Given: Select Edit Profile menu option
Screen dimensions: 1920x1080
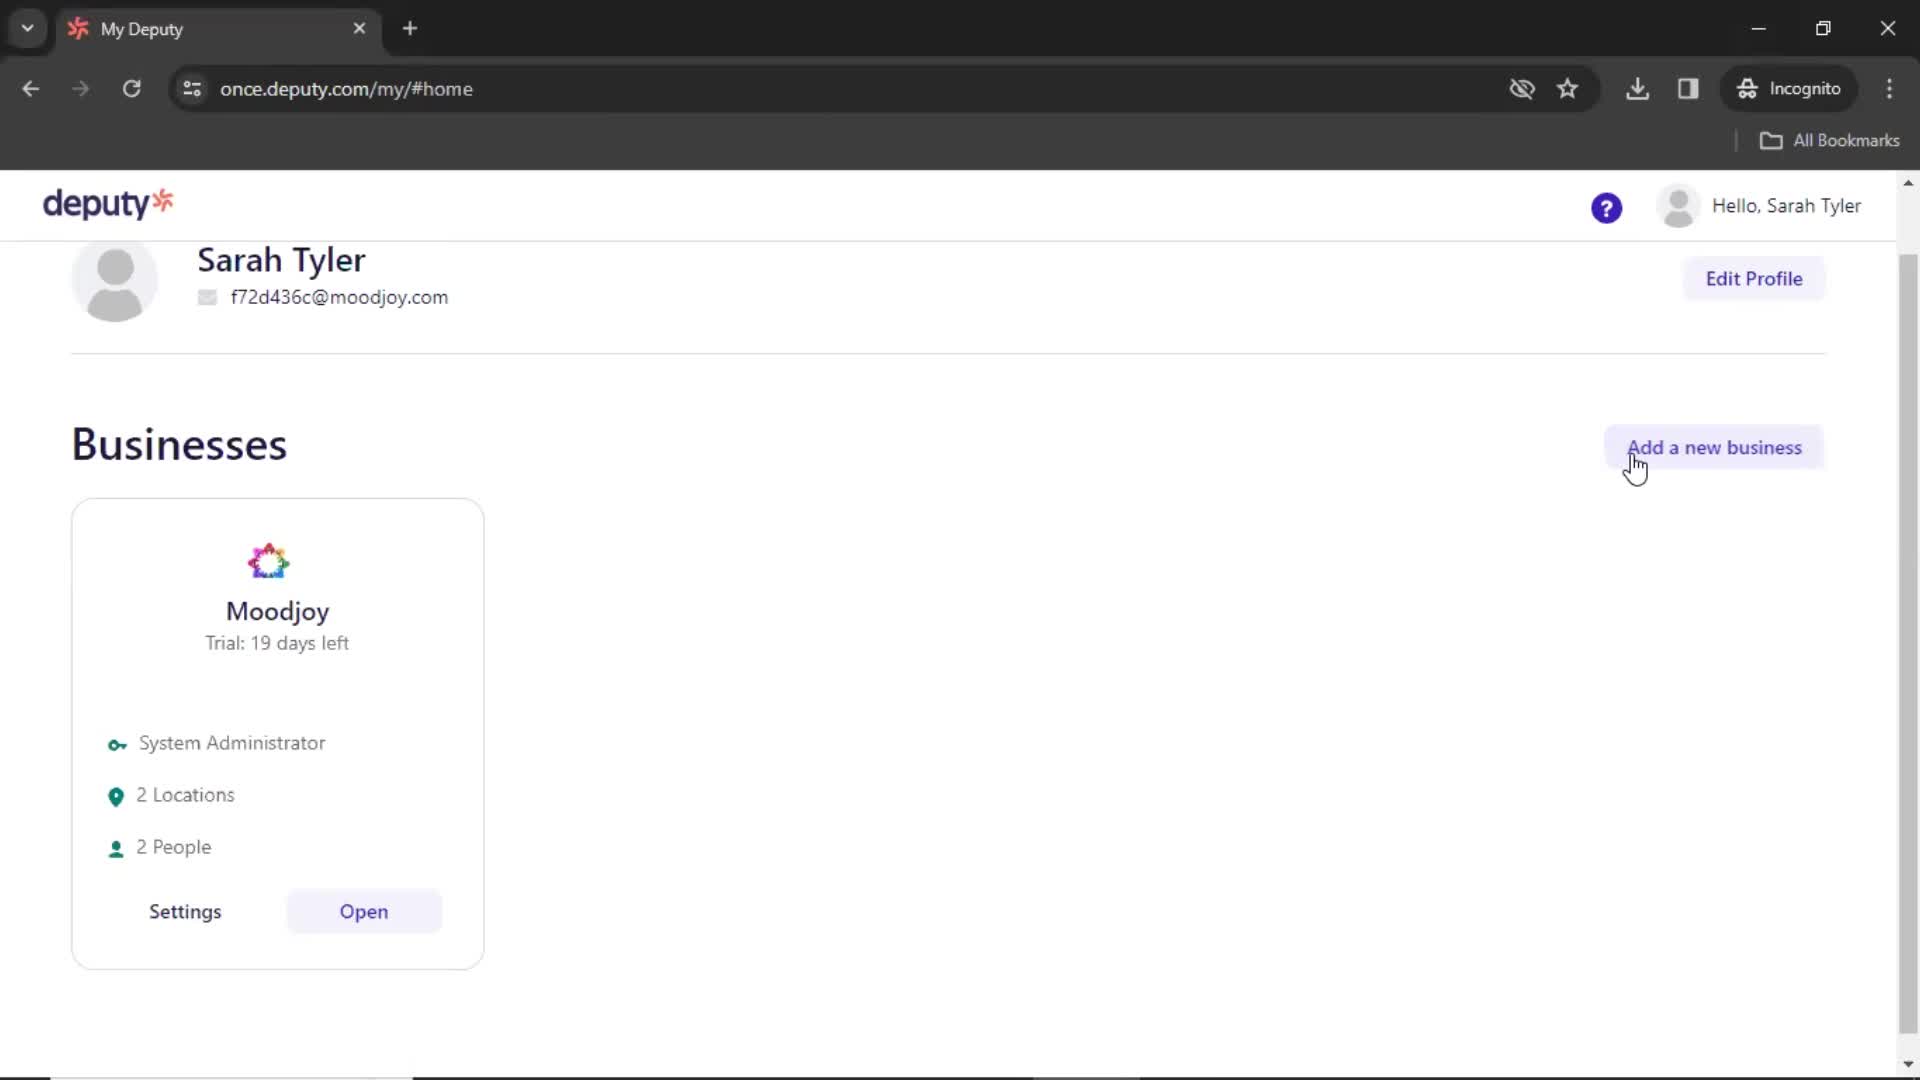Looking at the screenshot, I should point(1754,278).
